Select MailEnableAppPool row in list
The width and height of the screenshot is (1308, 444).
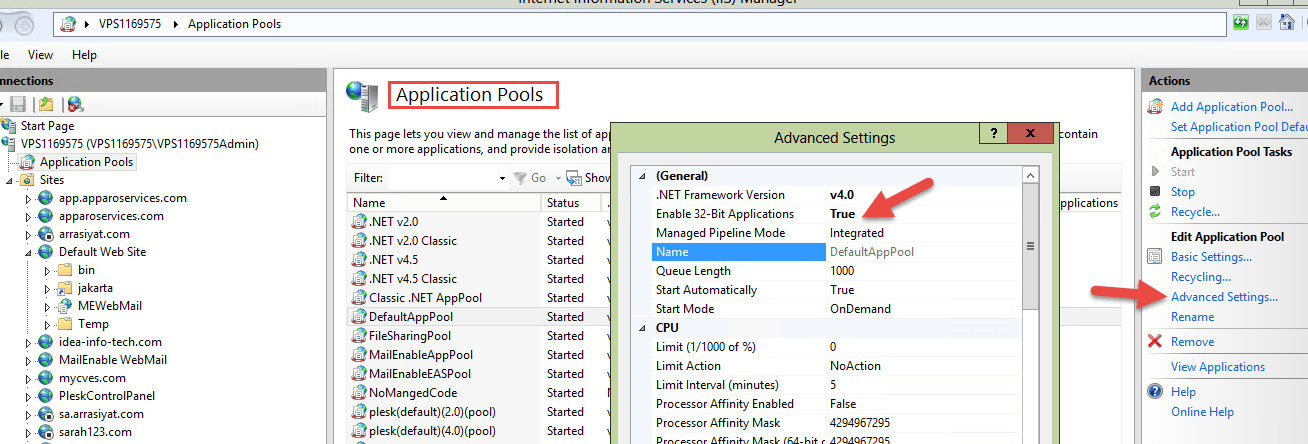pyautogui.click(x=479, y=355)
